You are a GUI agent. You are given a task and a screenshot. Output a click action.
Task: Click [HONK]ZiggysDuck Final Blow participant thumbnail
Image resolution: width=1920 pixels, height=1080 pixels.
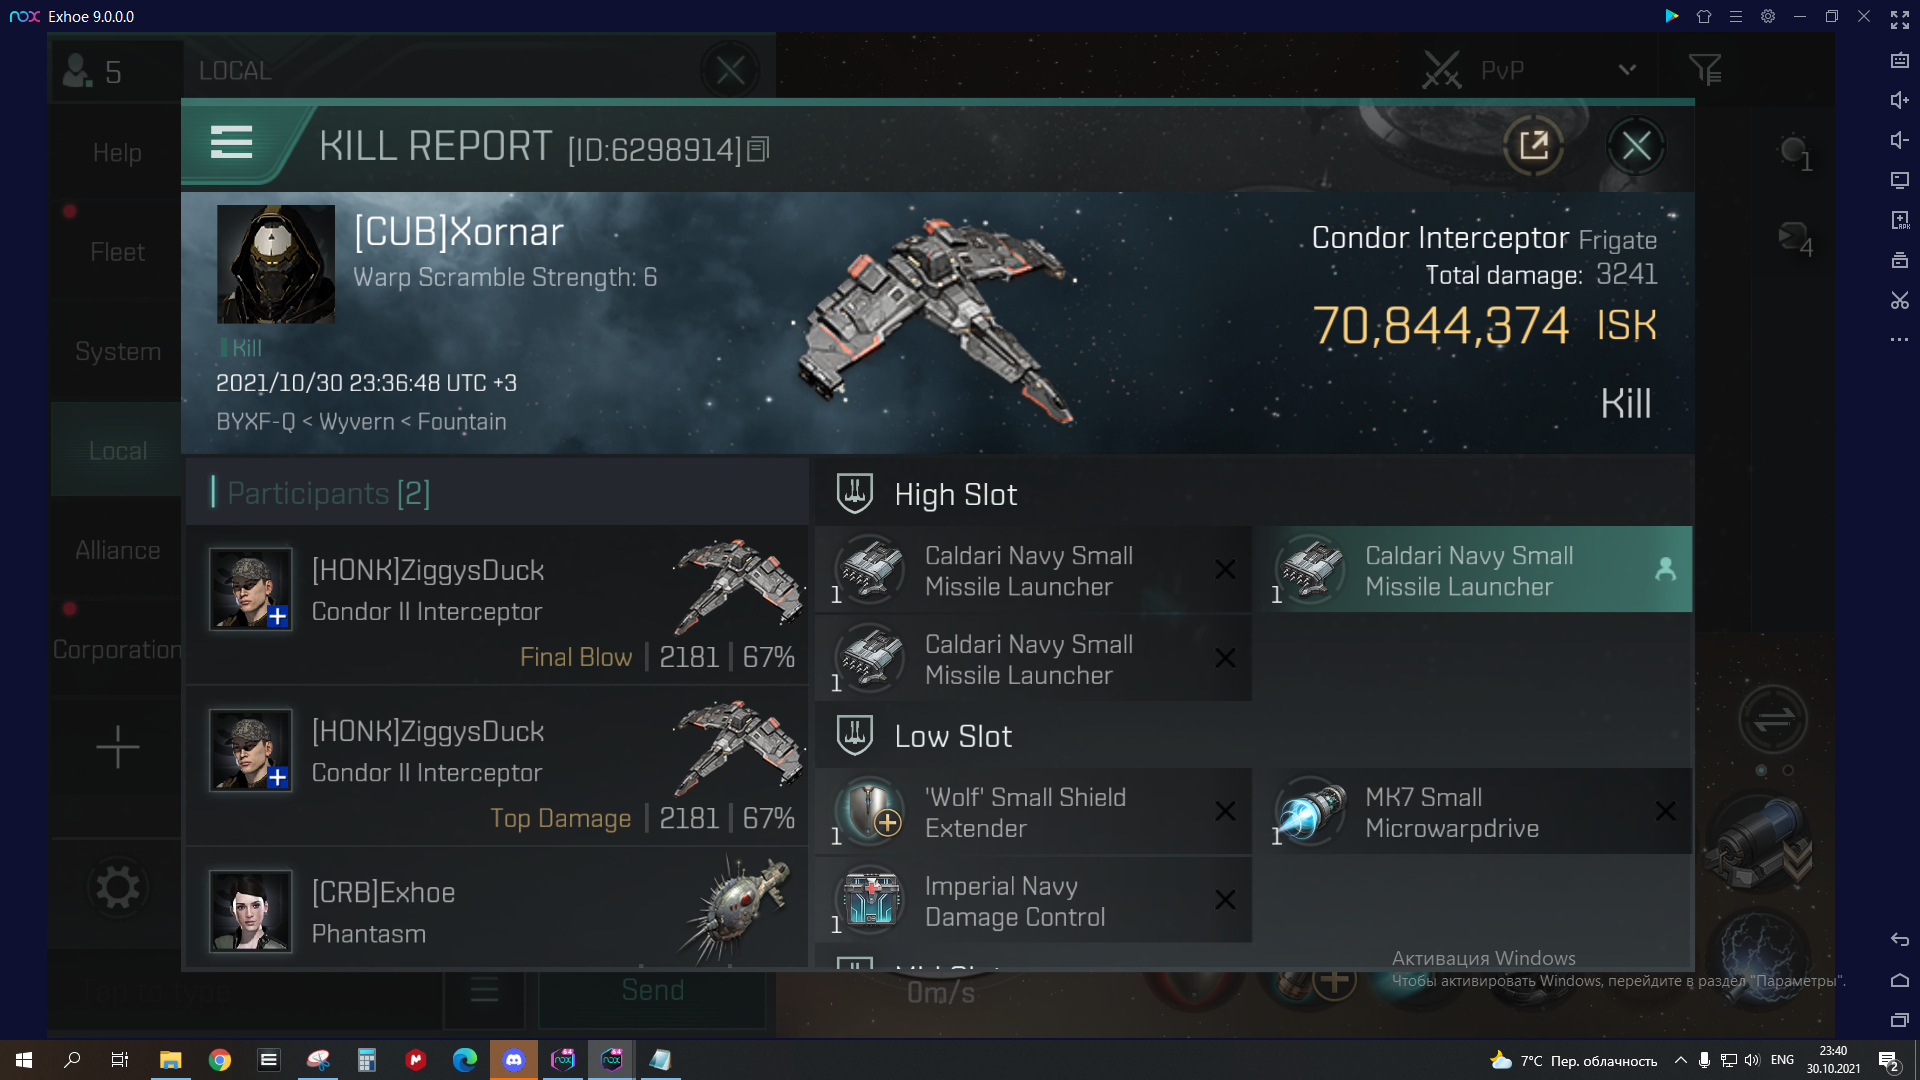[x=251, y=591]
